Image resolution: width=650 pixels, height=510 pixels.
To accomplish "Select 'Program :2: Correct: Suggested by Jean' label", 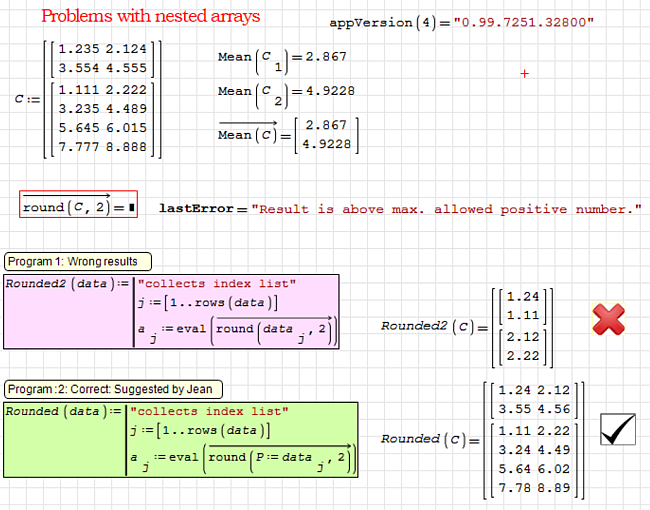I will point(113,389).
